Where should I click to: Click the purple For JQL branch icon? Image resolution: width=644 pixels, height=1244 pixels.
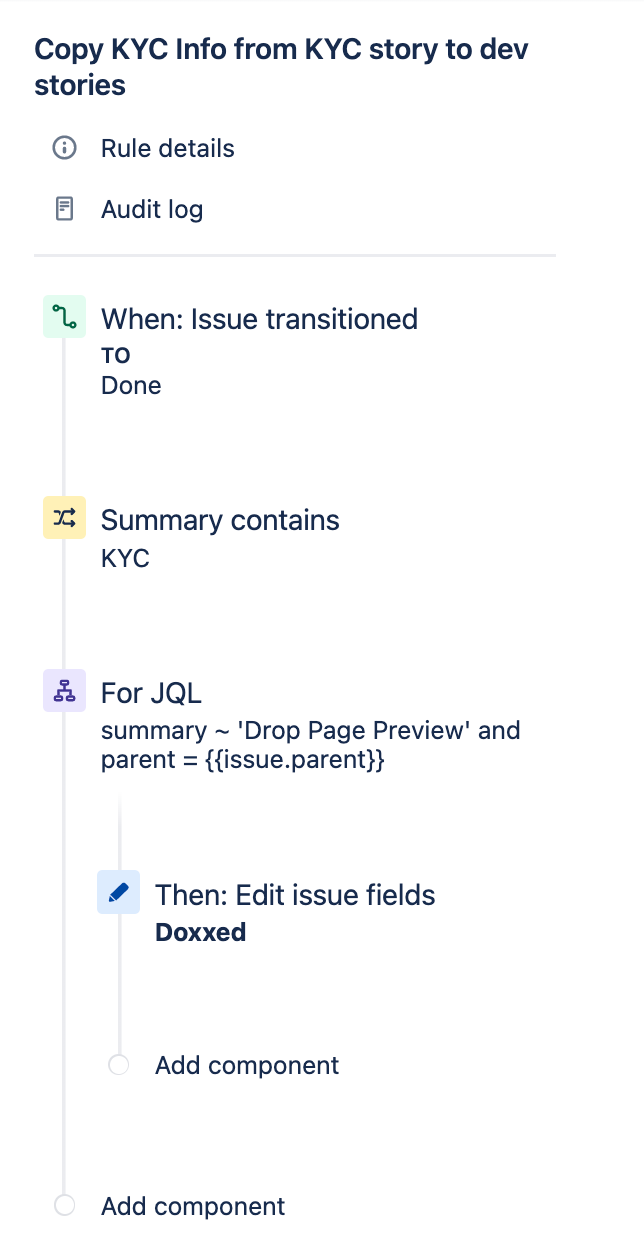pyautogui.click(x=64, y=690)
